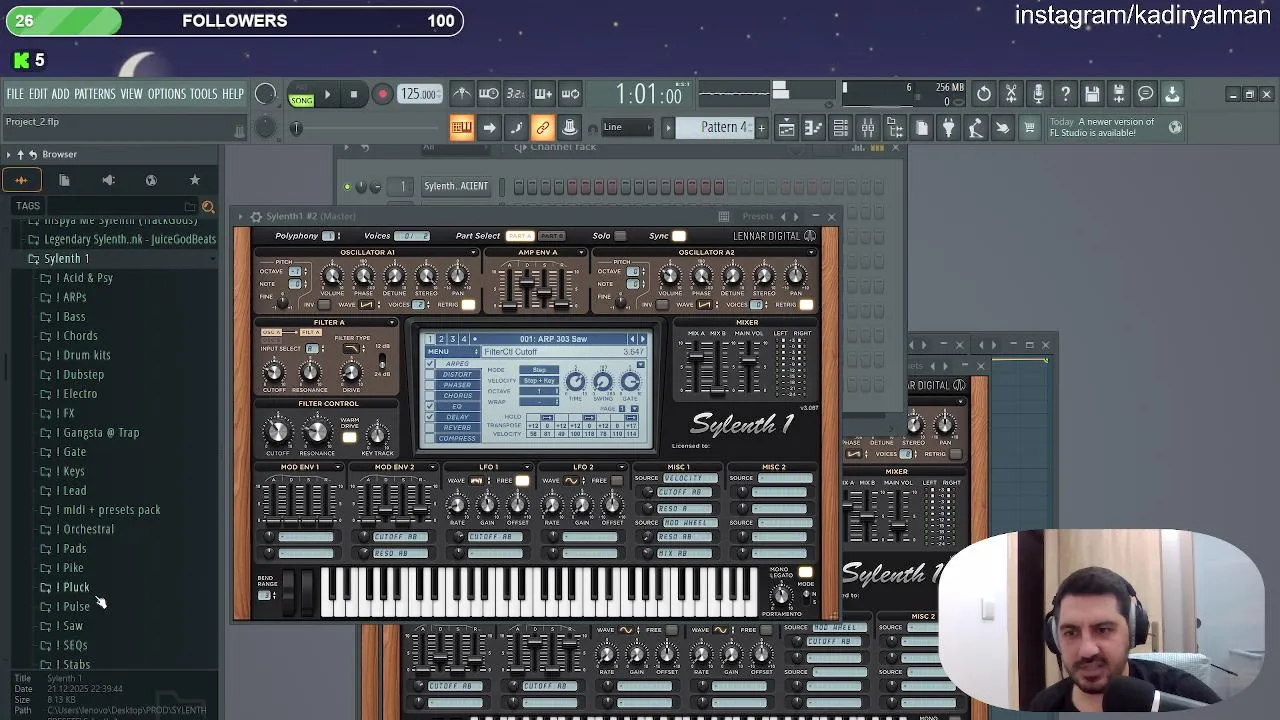Select preset bank tab 2 in Sylenth1
This screenshot has width=1280, height=720.
pyautogui.click(x=441, y=339)
